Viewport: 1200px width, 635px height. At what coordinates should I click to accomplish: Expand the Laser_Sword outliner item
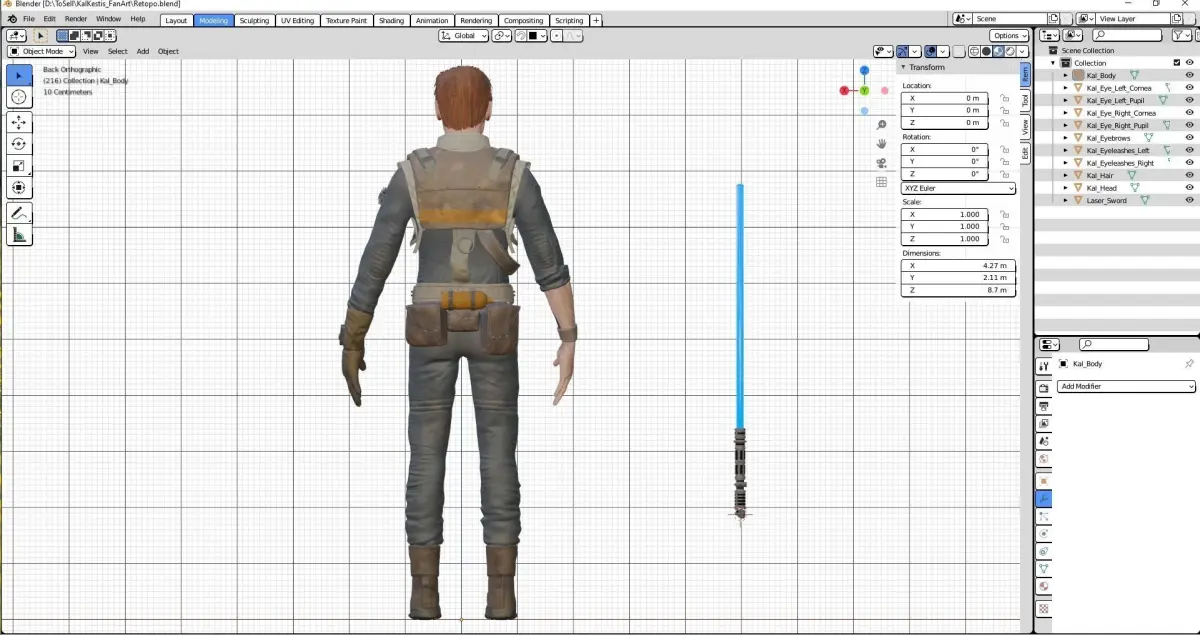[1066, 200]
